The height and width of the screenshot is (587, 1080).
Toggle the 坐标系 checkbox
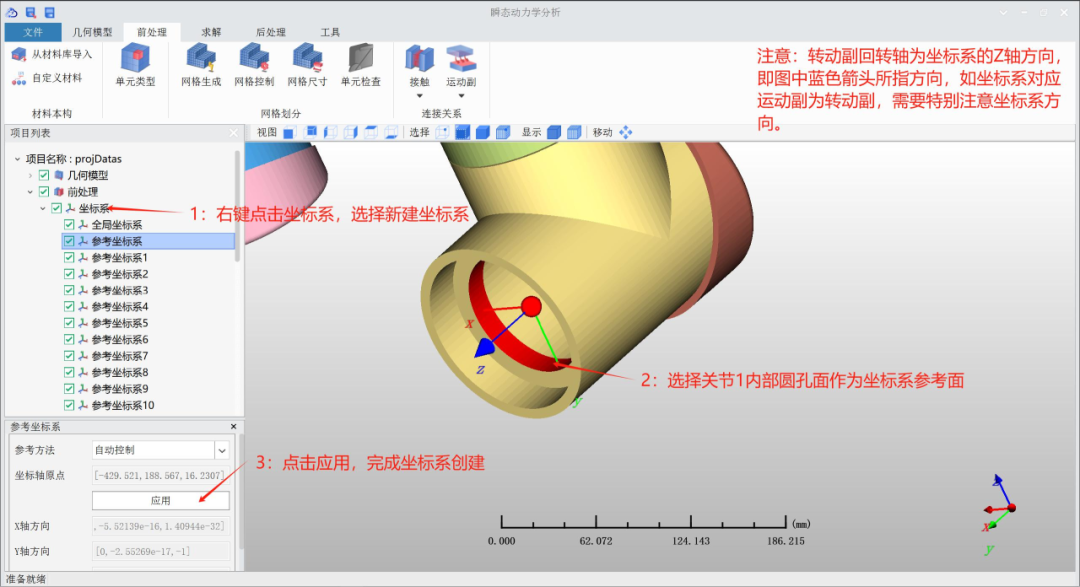click(x=56, y=208)
